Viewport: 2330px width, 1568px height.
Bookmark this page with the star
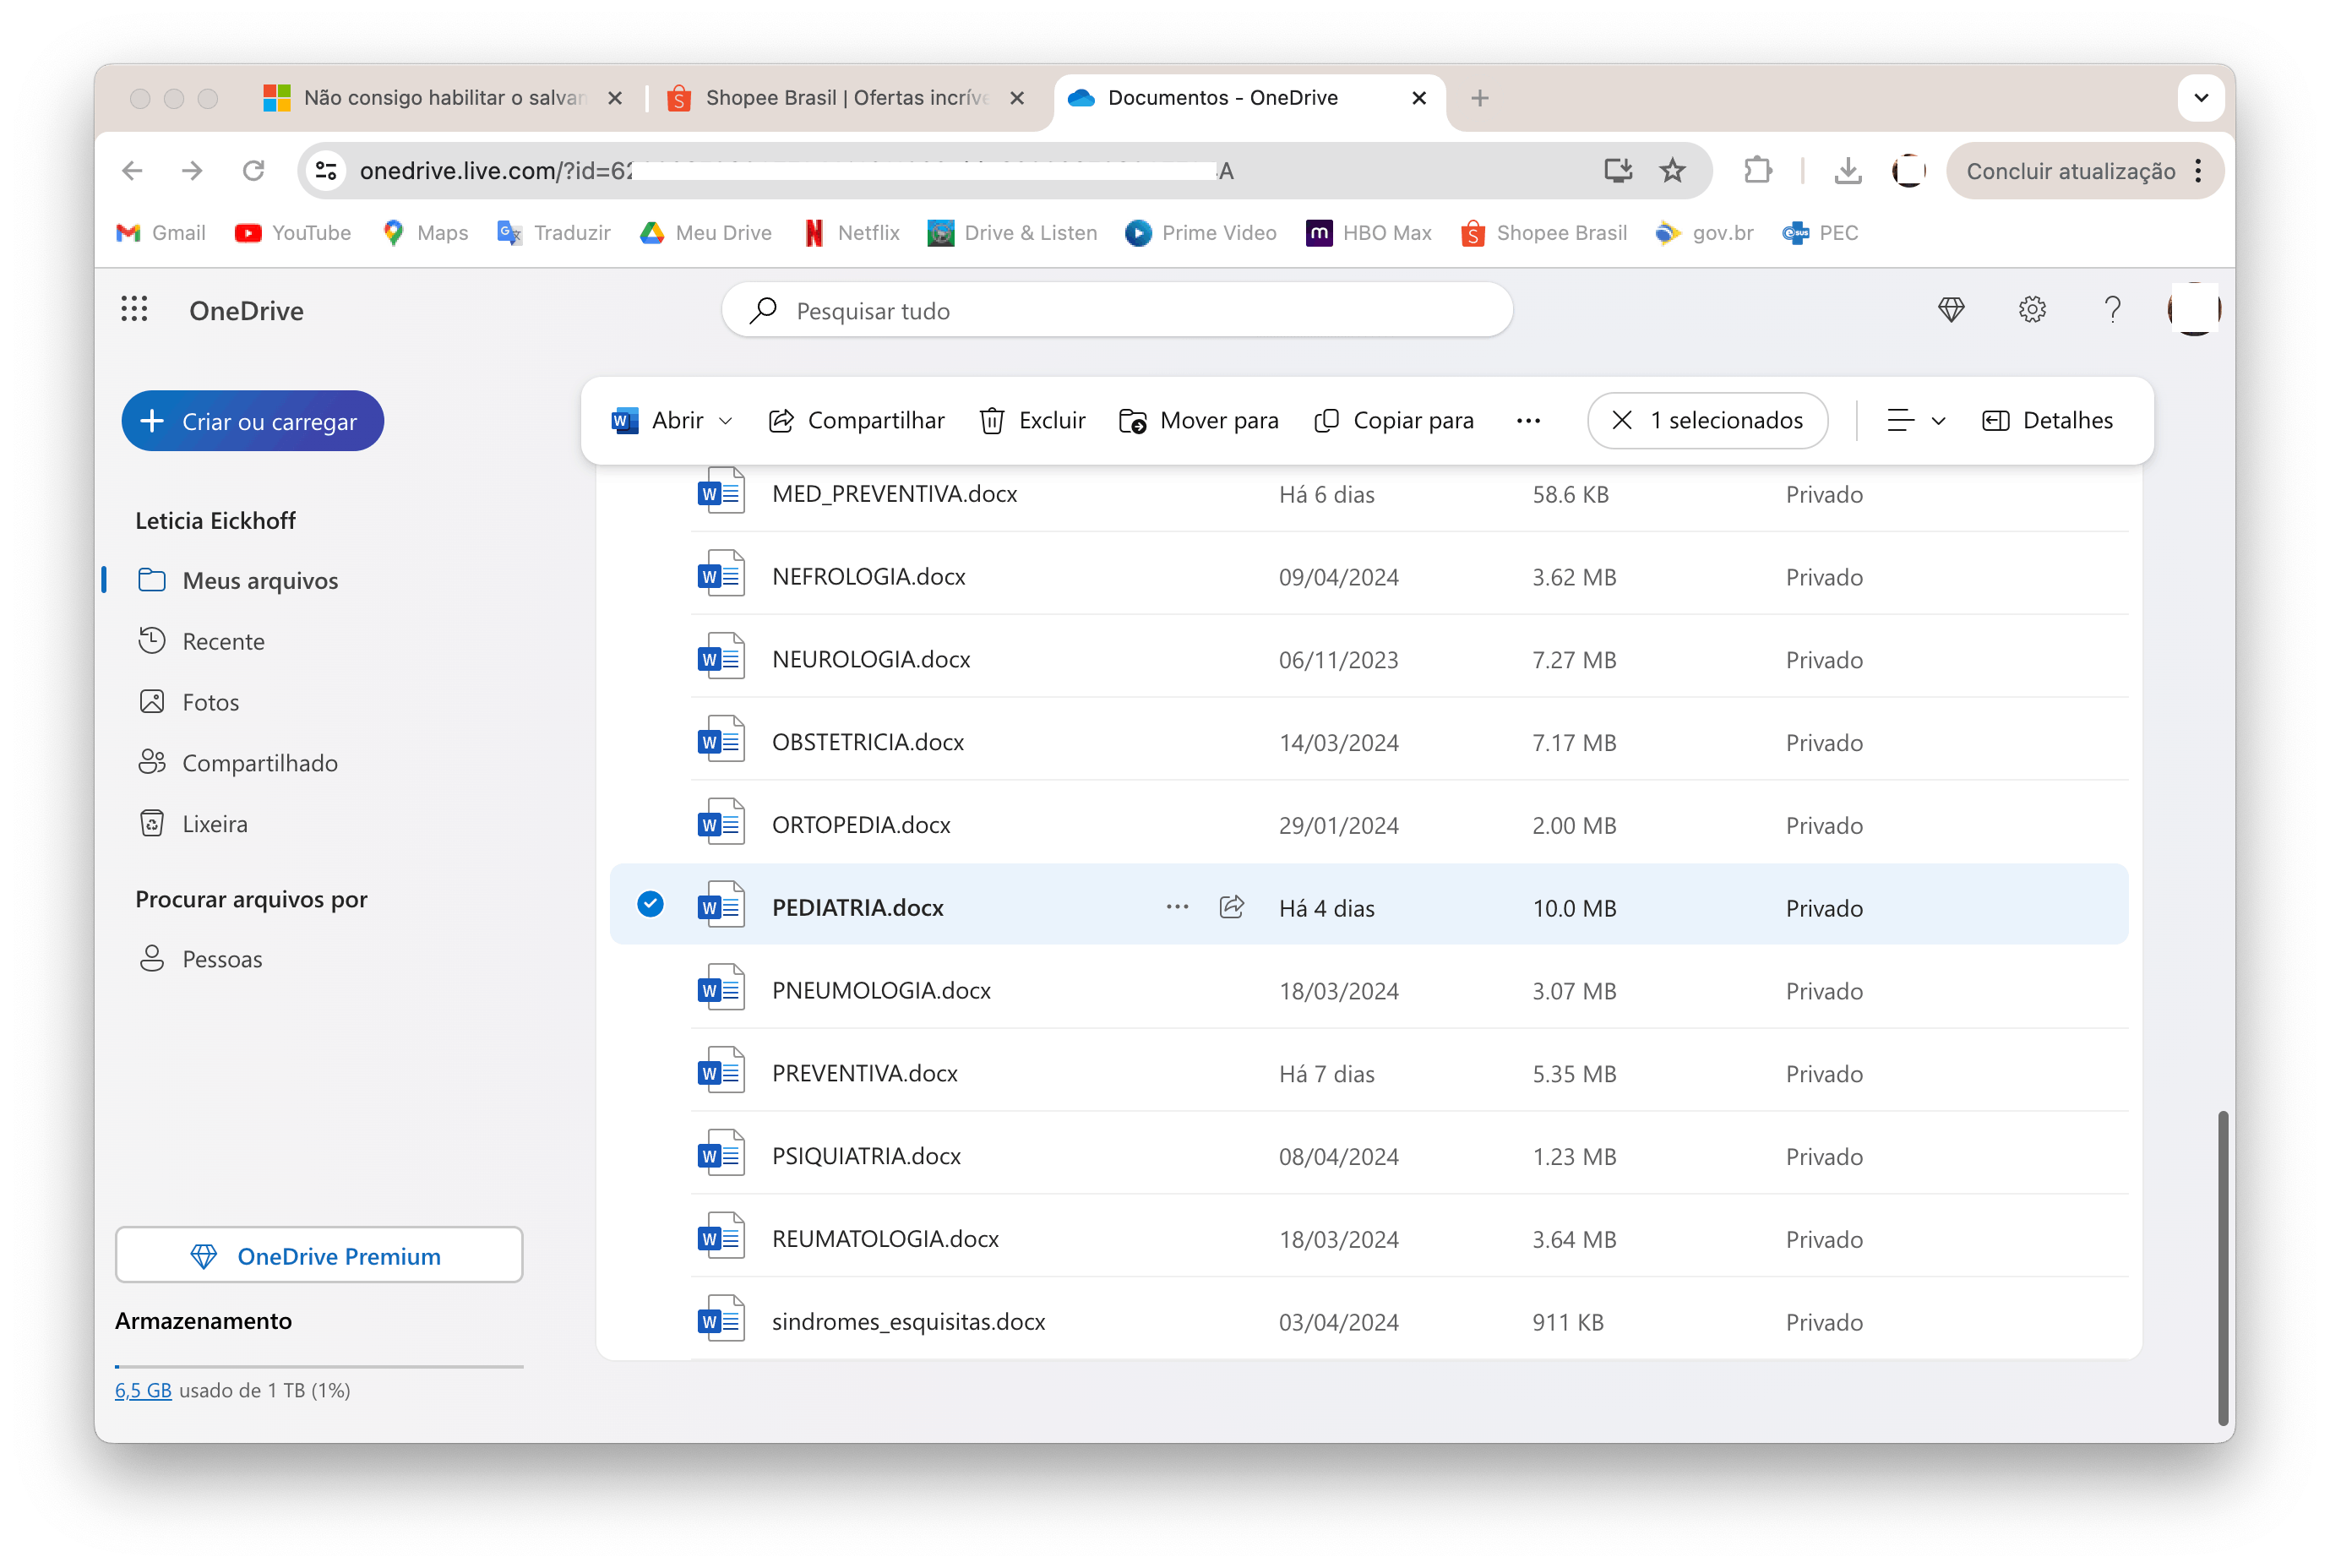[x=1672, y=171]
